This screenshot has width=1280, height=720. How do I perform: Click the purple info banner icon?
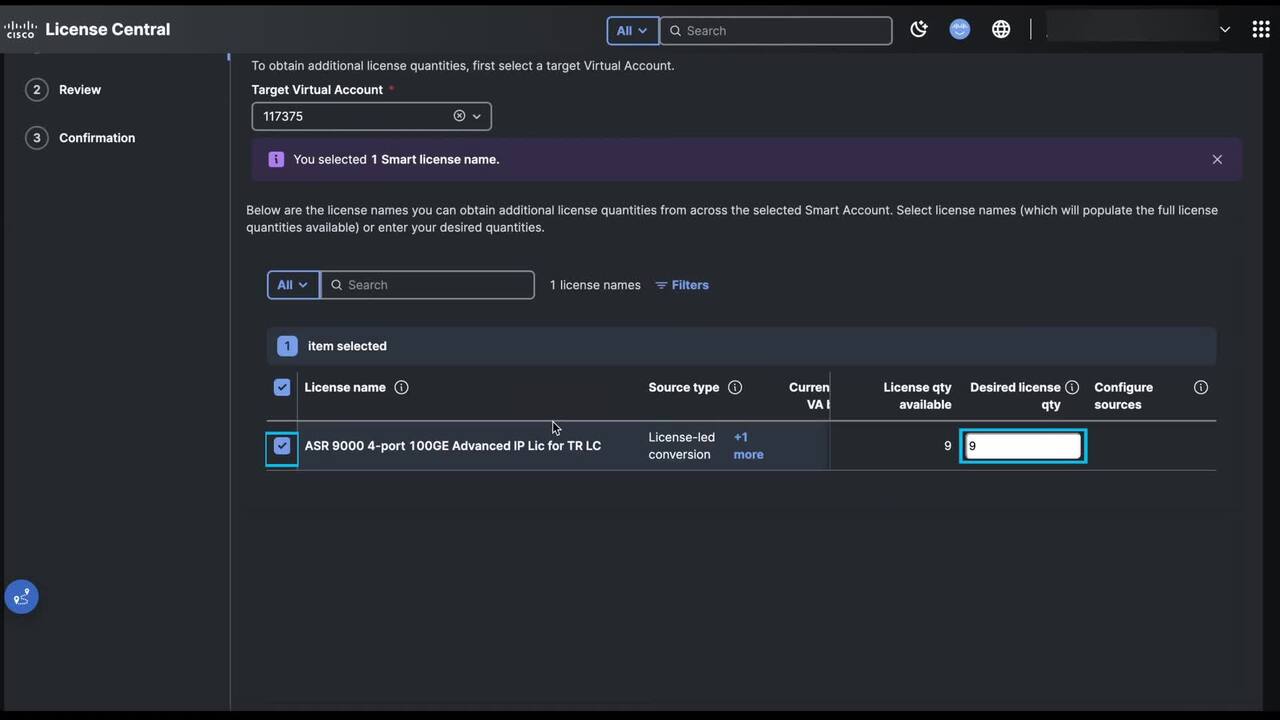[x=276, y=159]
